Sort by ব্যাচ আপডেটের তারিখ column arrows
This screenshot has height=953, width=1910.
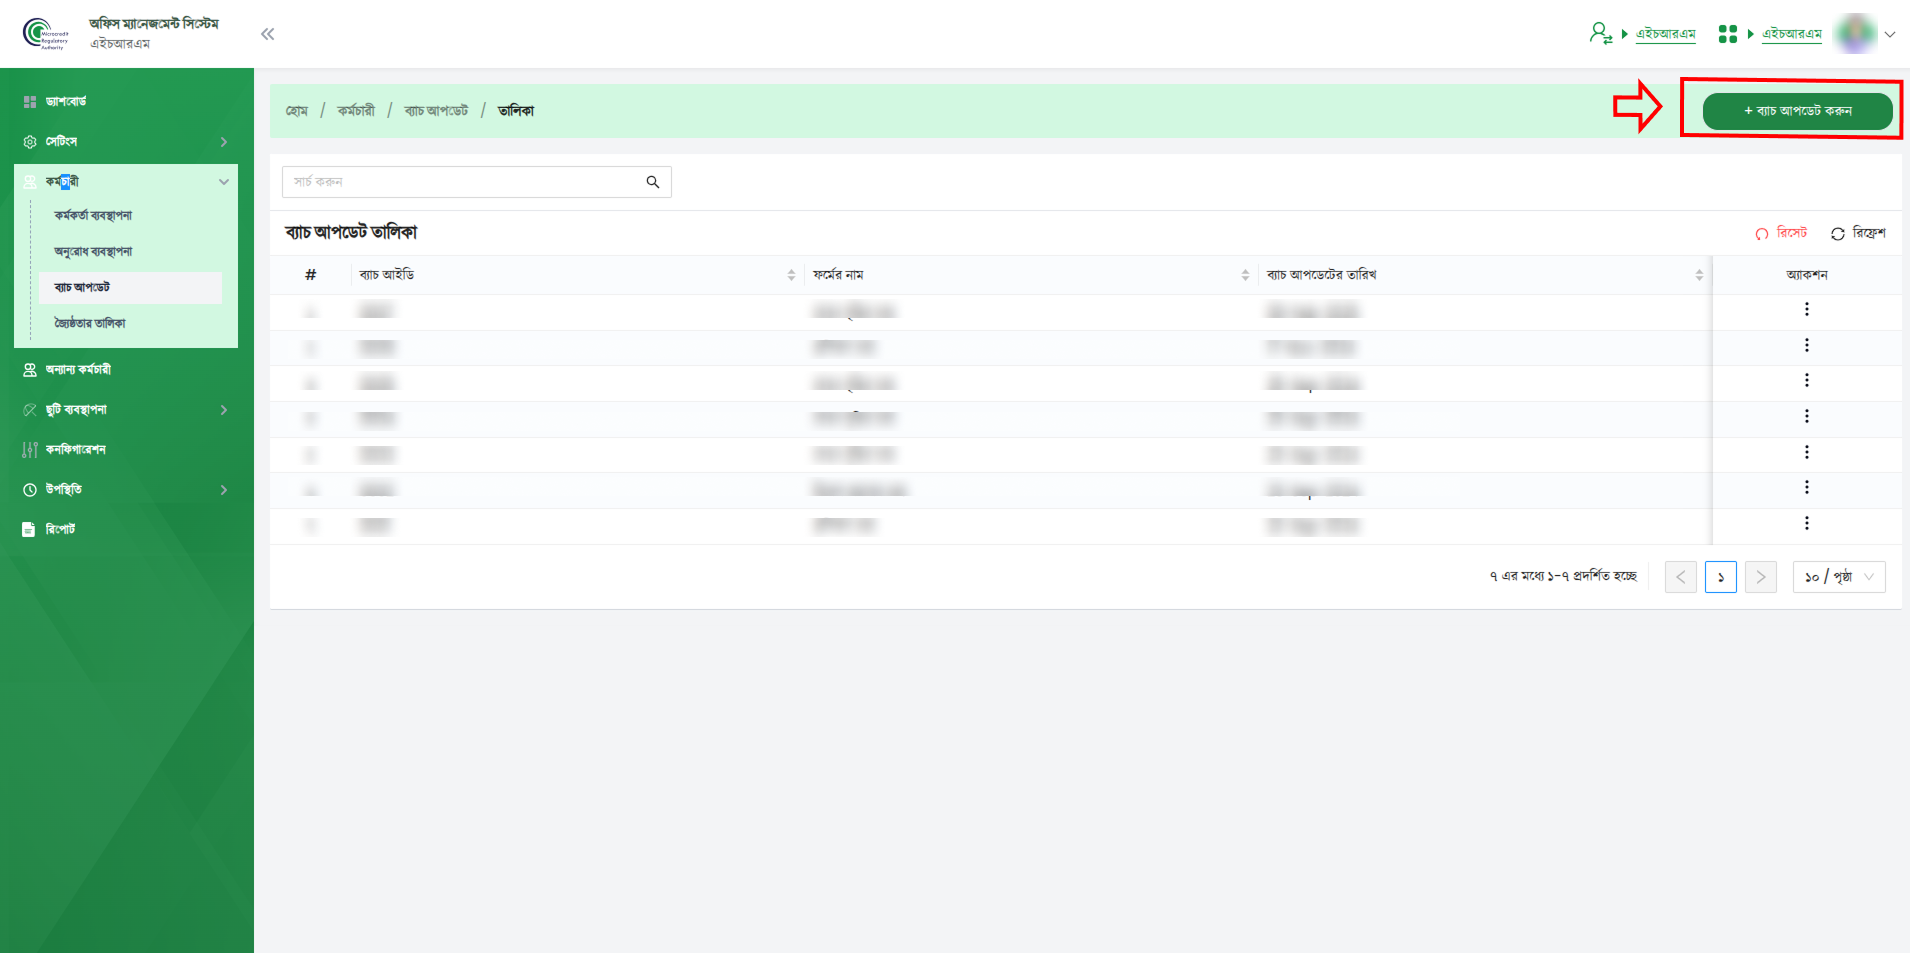pyautogui.click(x=1699, y=275)
